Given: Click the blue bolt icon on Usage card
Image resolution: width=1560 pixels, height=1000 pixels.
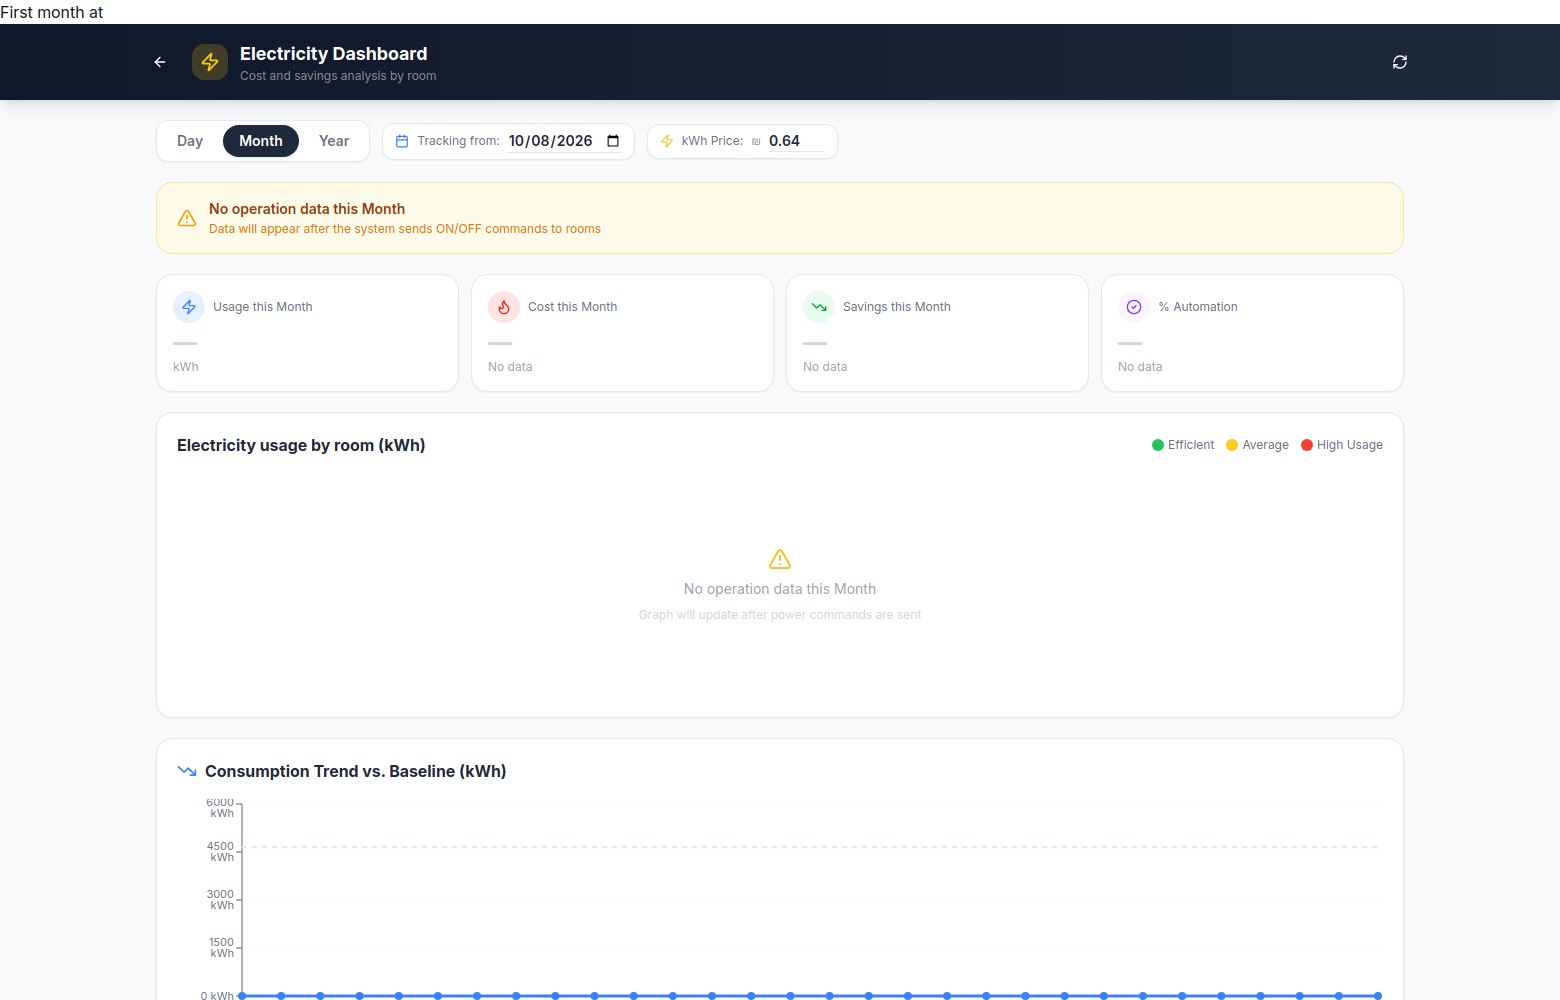Looking at the screenshot, I should (189, 307).
